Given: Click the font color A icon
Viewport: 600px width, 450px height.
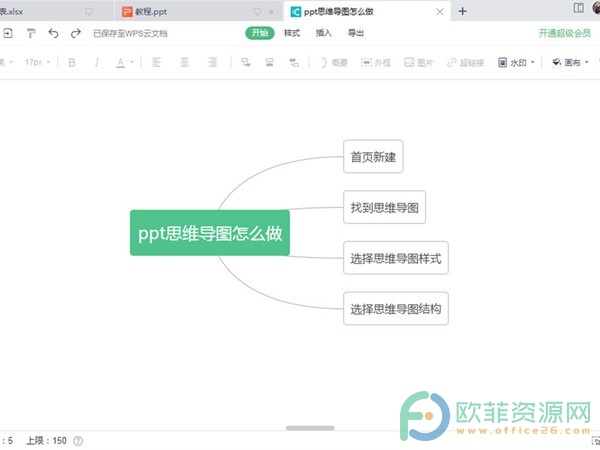Looking at the screenshot, I should 121,62.
